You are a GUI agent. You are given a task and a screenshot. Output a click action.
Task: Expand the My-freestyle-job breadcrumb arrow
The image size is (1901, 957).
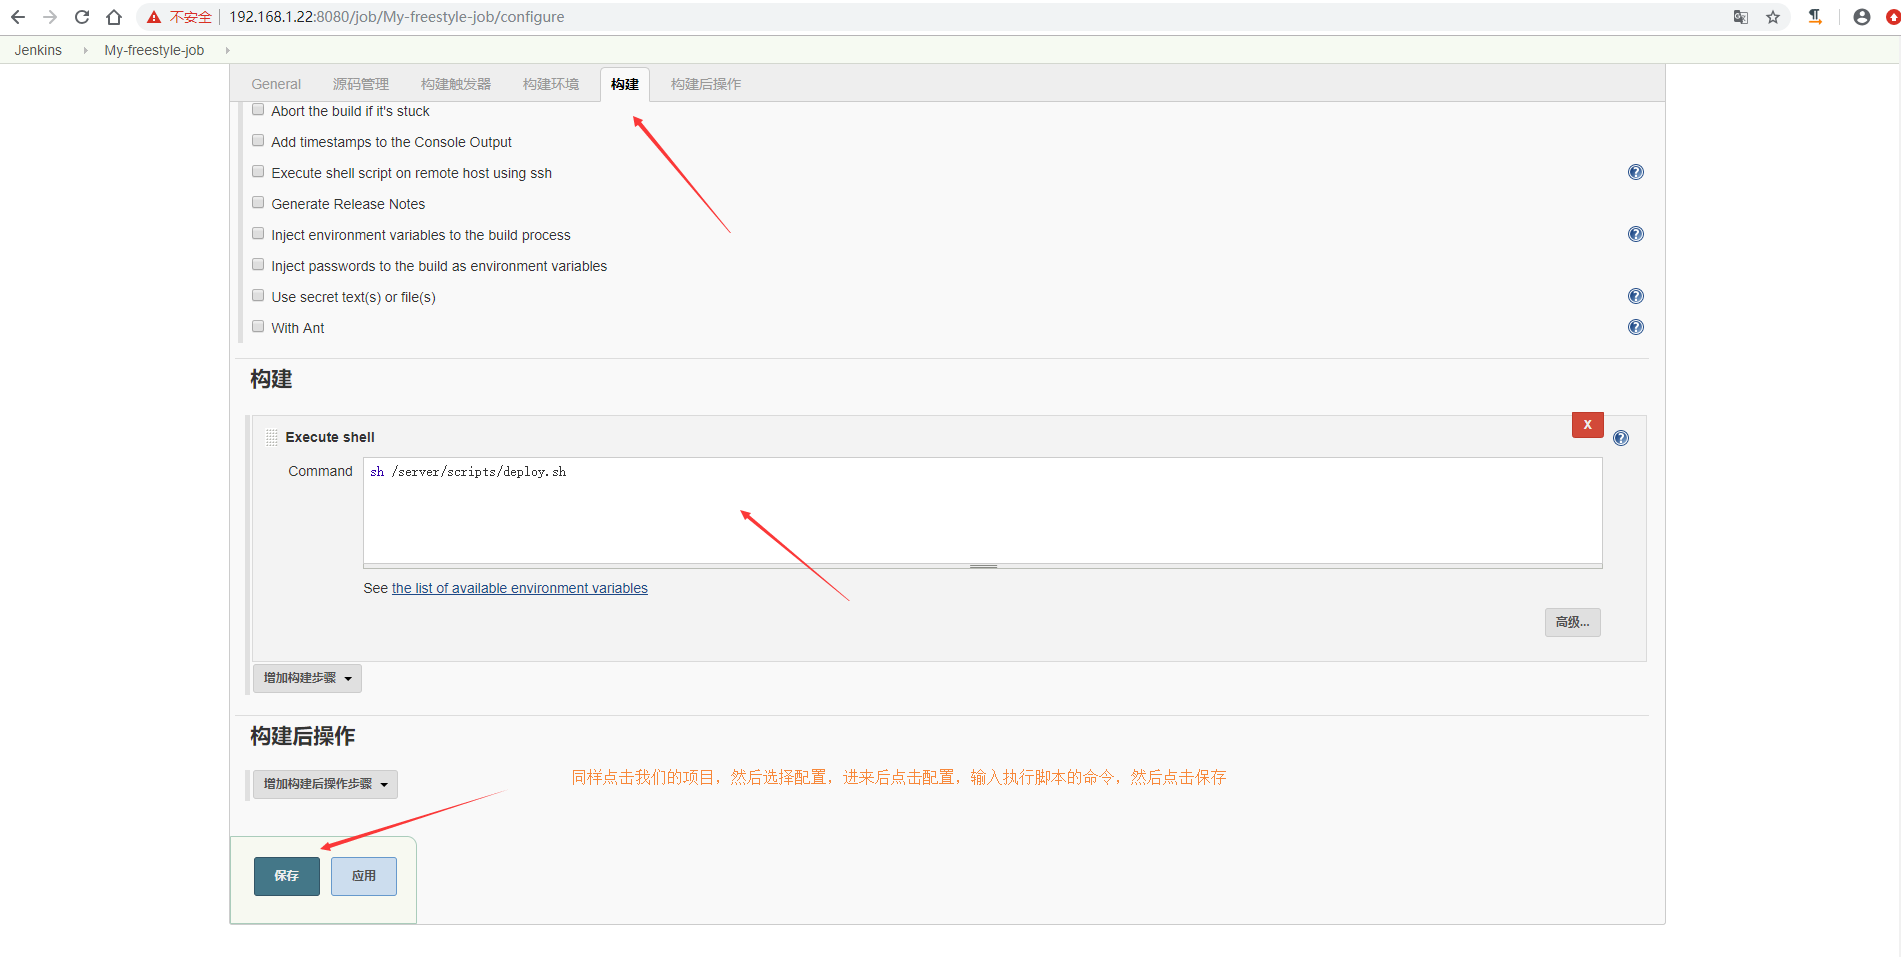pyautogui.click(x=228, y=50)
